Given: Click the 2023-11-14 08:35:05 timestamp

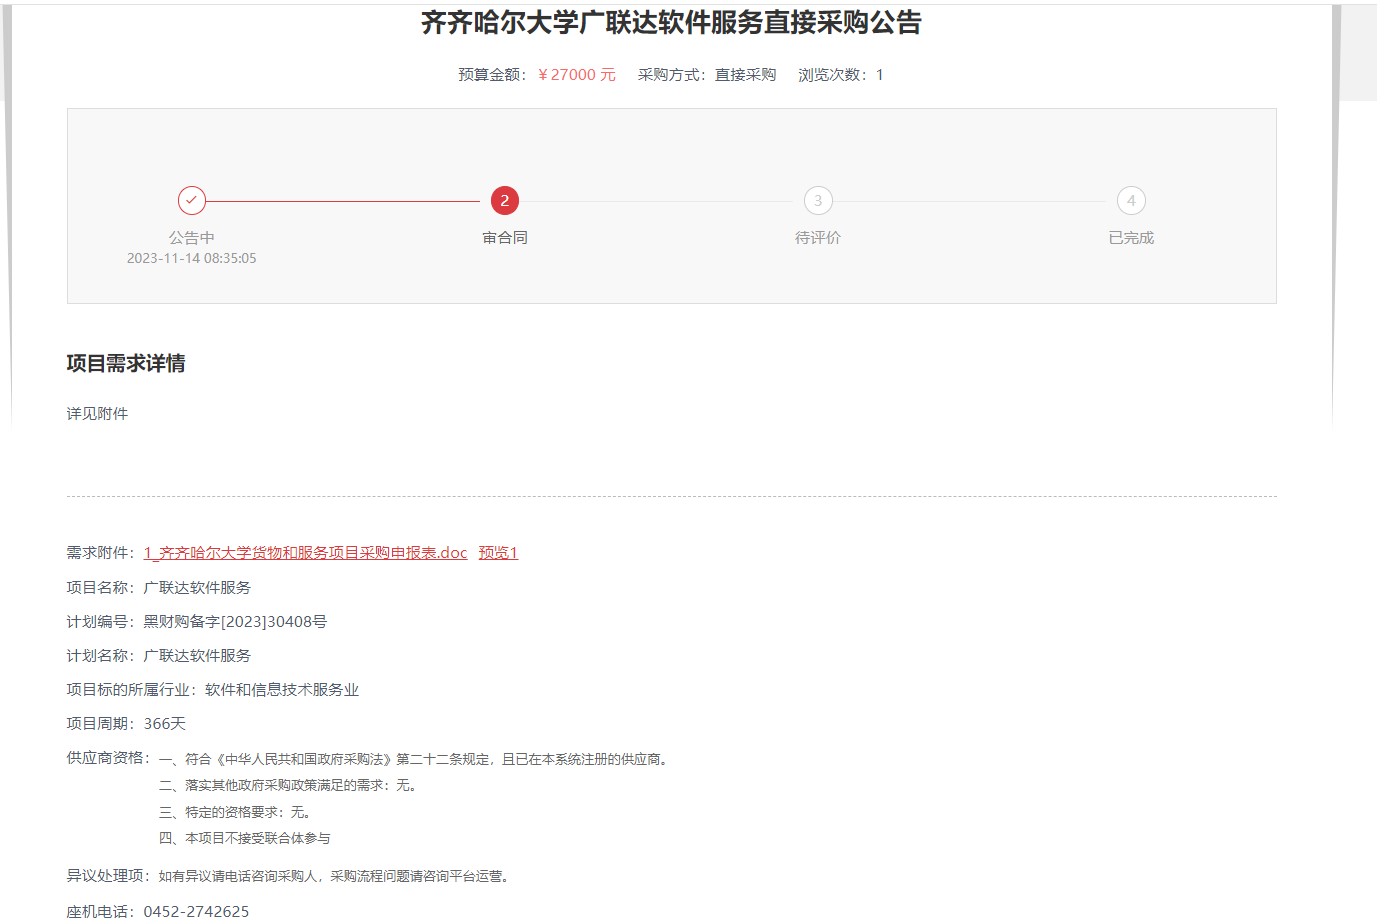Looking at the screenshot, I should point(192,259).
